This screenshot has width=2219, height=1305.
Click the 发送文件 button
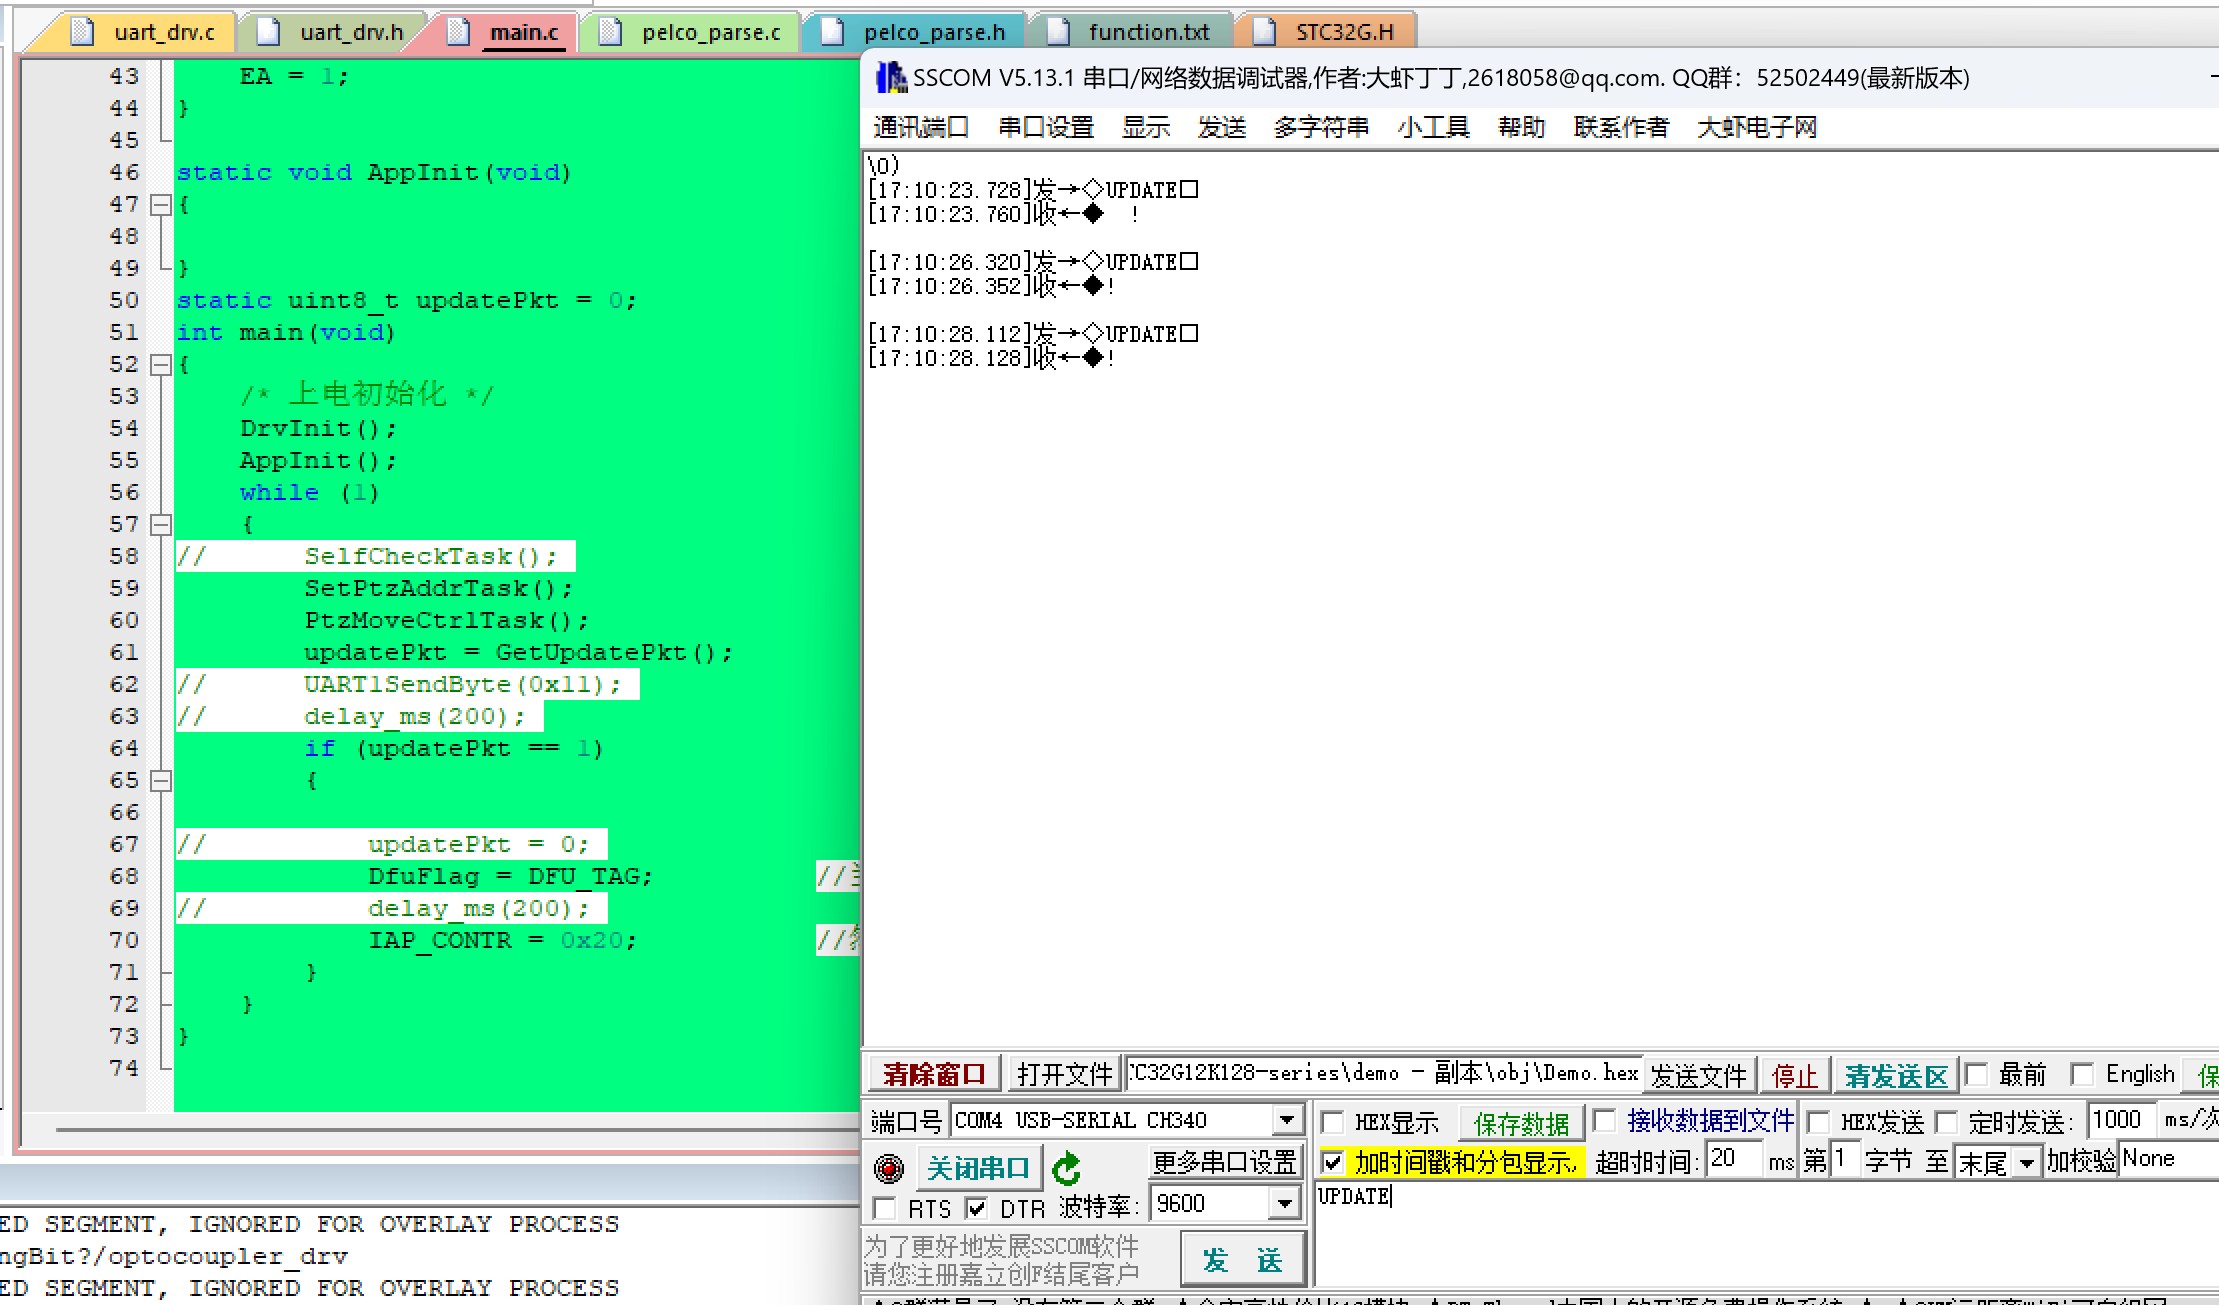point(1698,1075)
